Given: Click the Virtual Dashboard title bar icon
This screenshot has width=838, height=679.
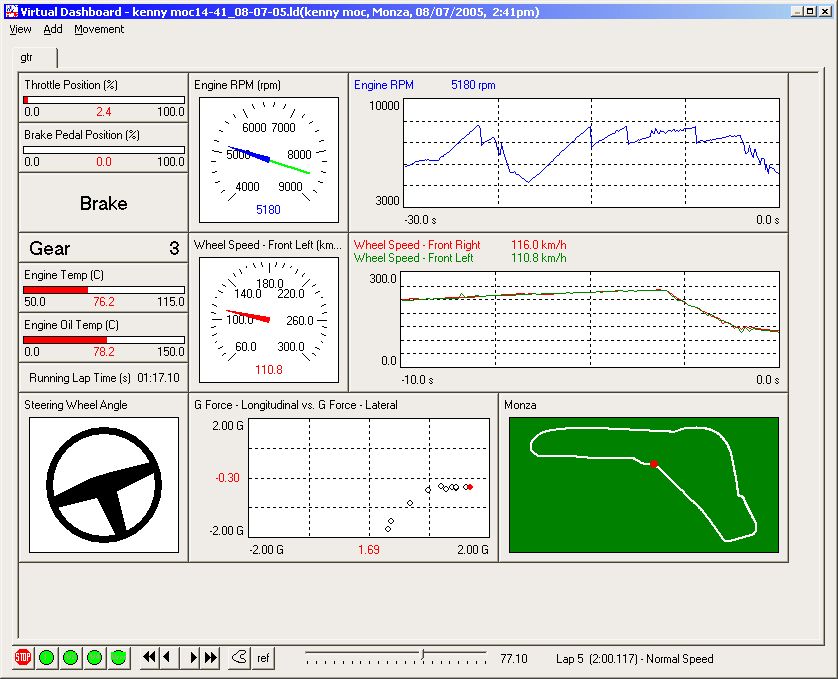Looking at the screenshot, I should (11, 10).
